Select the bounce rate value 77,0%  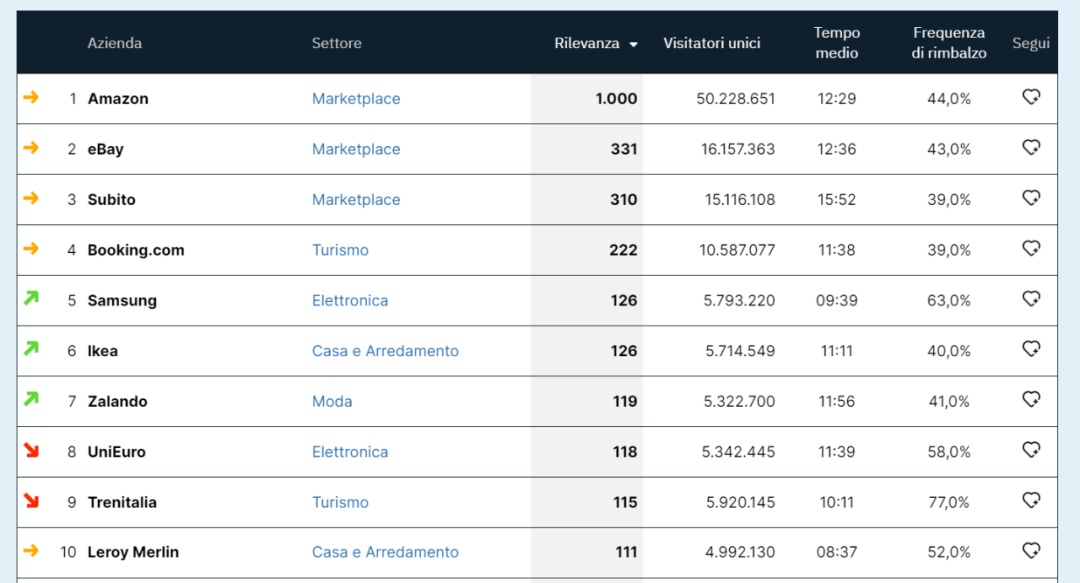click(x=949, y=502)
